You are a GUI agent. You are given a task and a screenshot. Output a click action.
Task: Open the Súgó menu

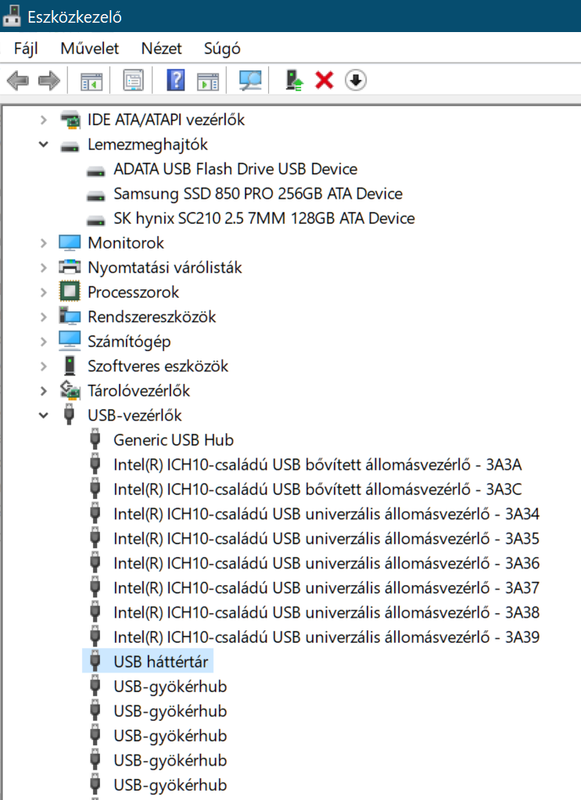point(222,49)
